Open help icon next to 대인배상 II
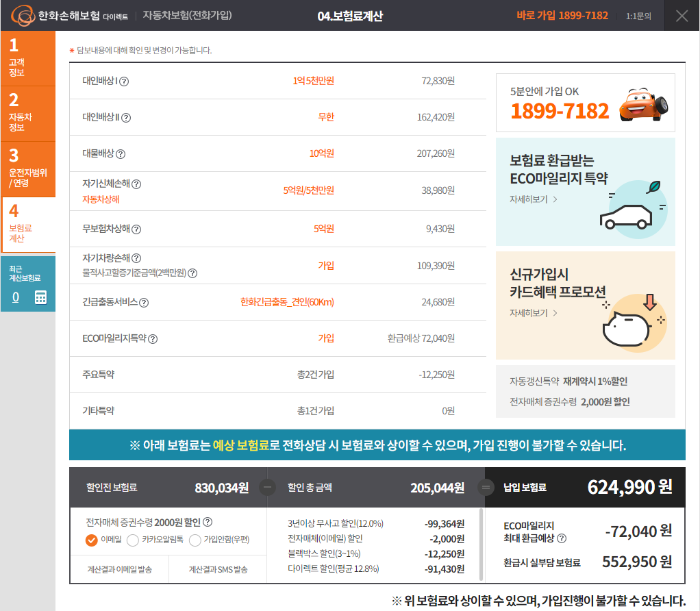This screenshot has width=700, height=611. [x=126, y=118]
